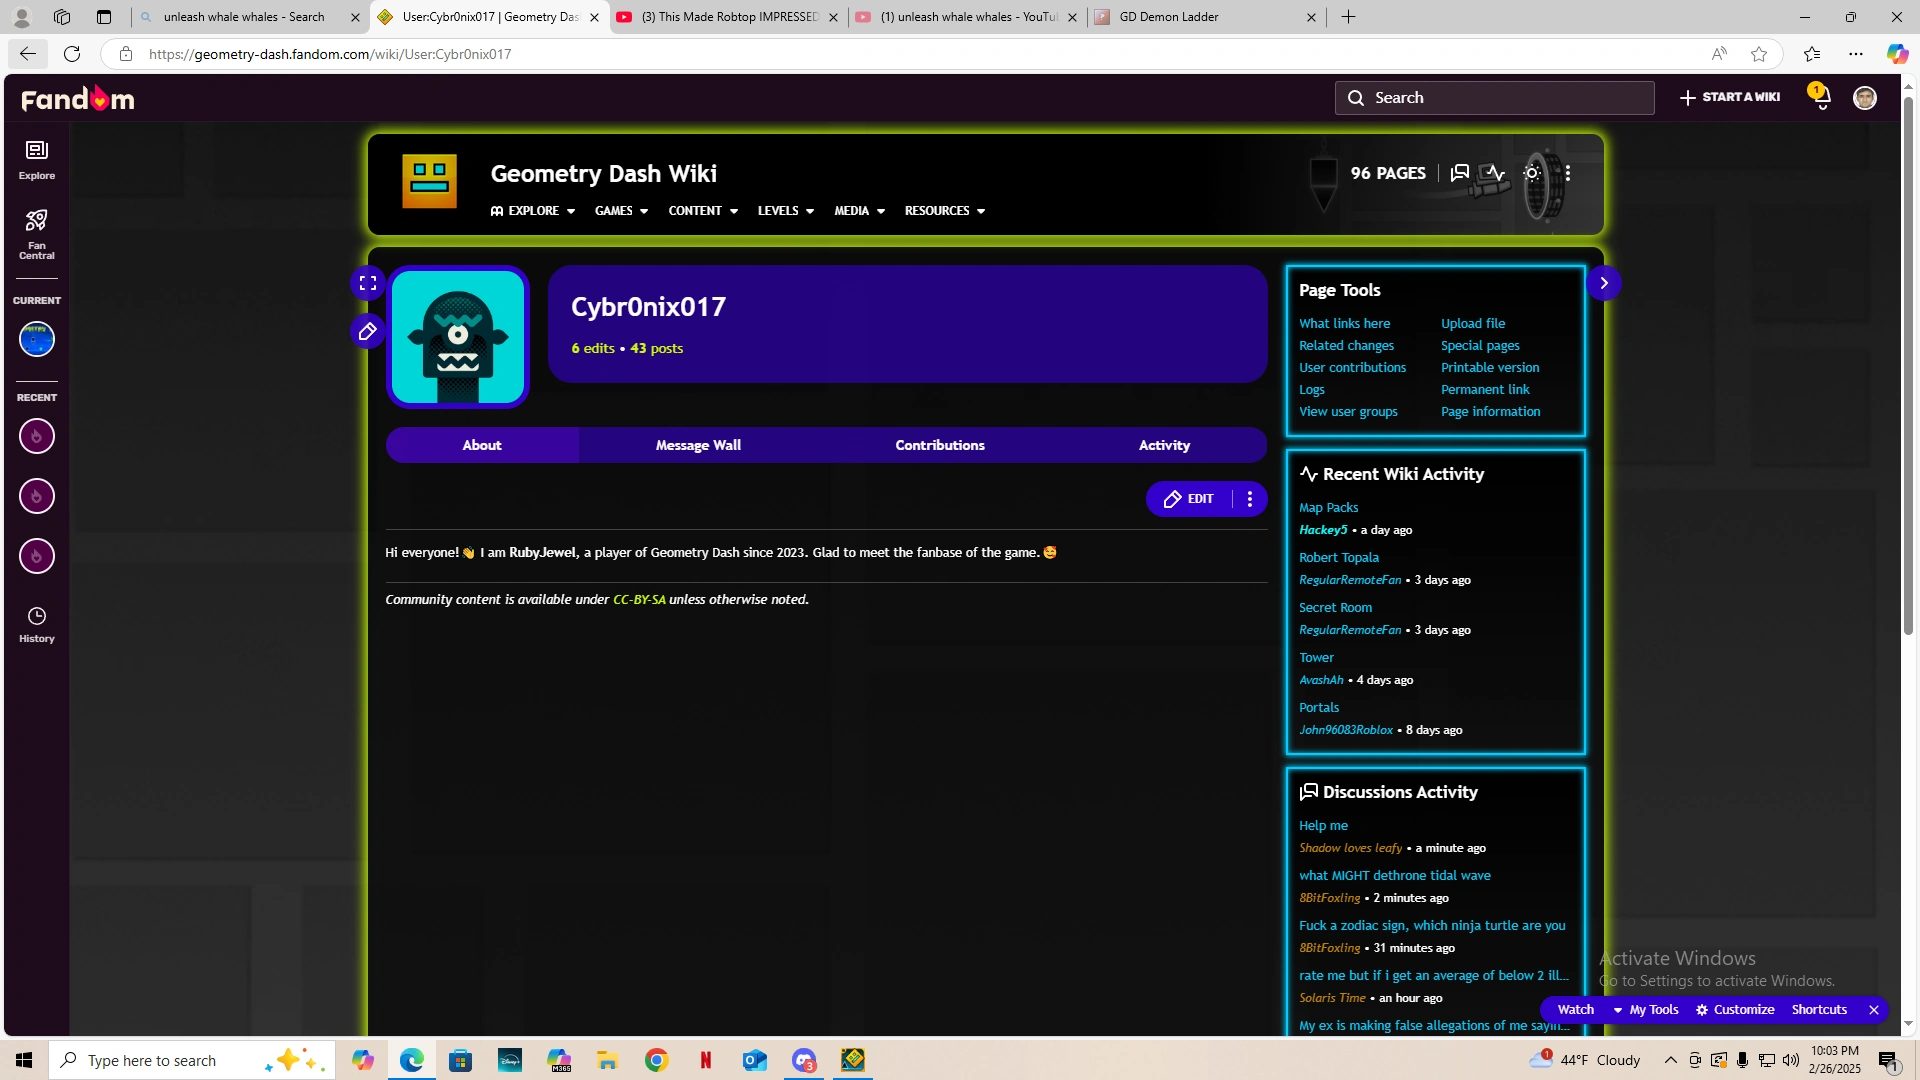Click the EDIT profile button
The height and width of the screenshot is (1080, 1920).
tap(1189, 499)
